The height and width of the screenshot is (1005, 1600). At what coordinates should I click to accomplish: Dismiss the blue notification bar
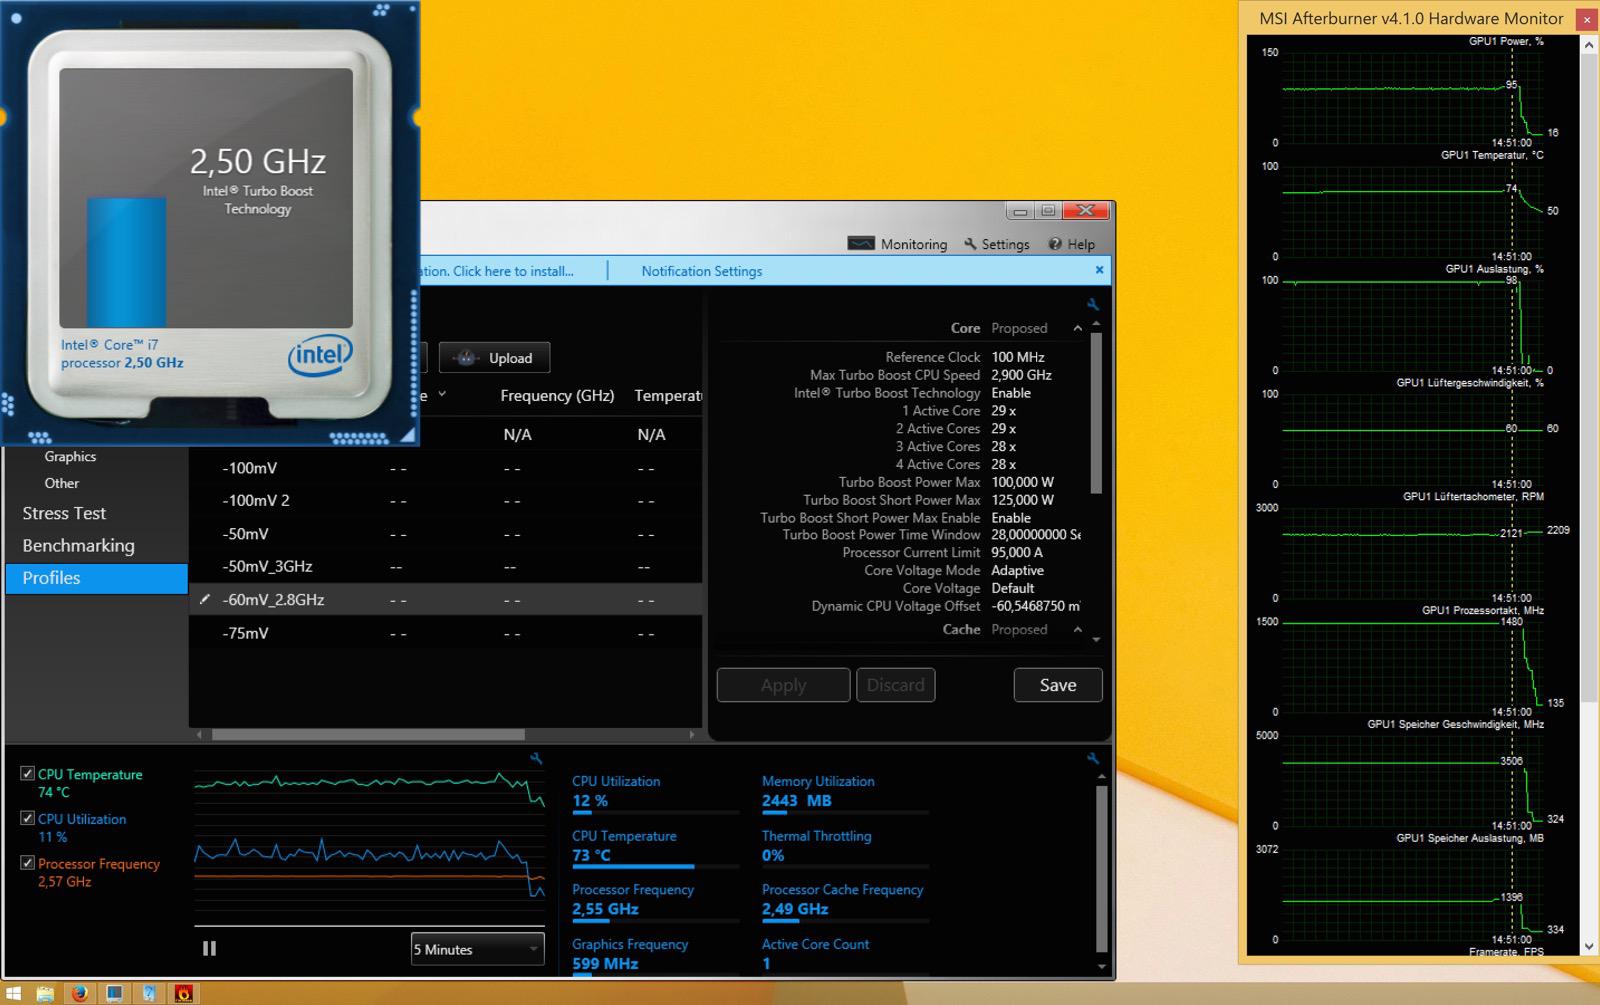[1099, 269]
